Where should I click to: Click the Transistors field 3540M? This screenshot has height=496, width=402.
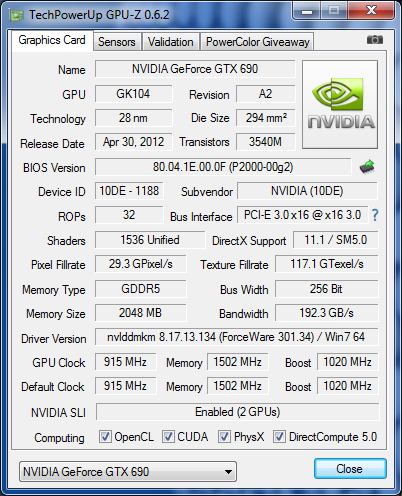point(266,142)
